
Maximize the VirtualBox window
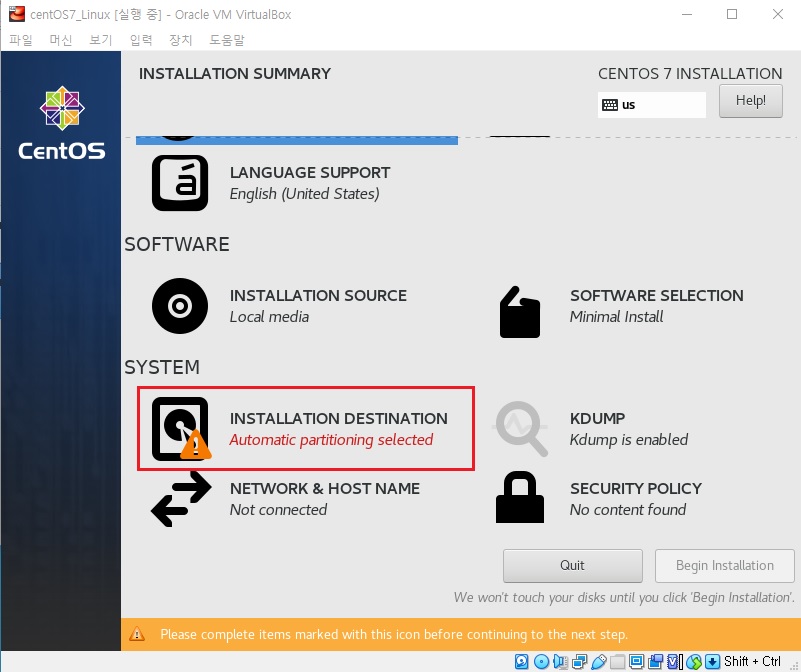tap(732, 14)
